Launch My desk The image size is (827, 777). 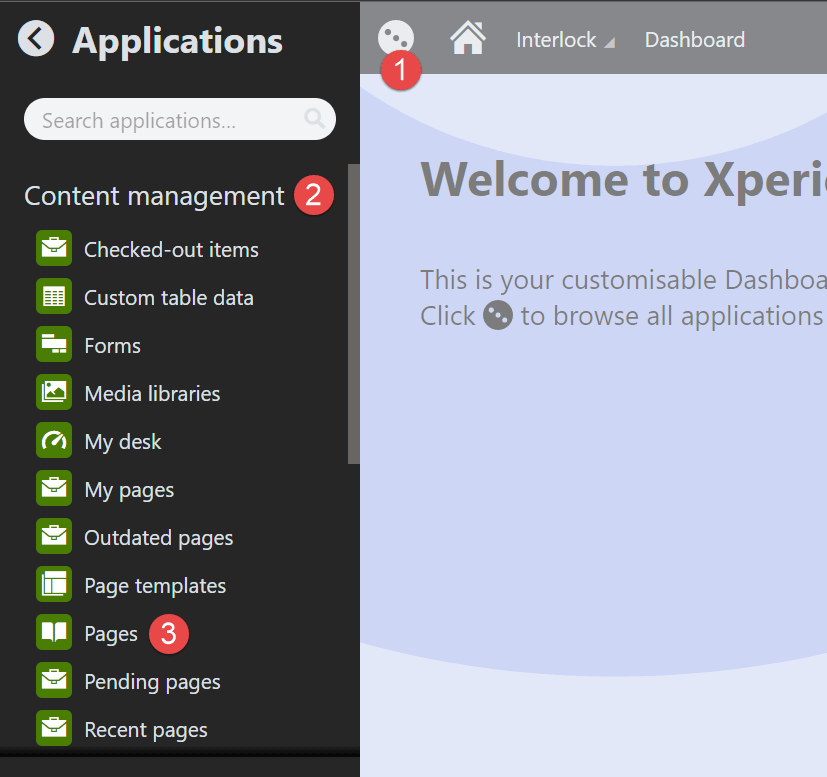click(x=123, y=442)
